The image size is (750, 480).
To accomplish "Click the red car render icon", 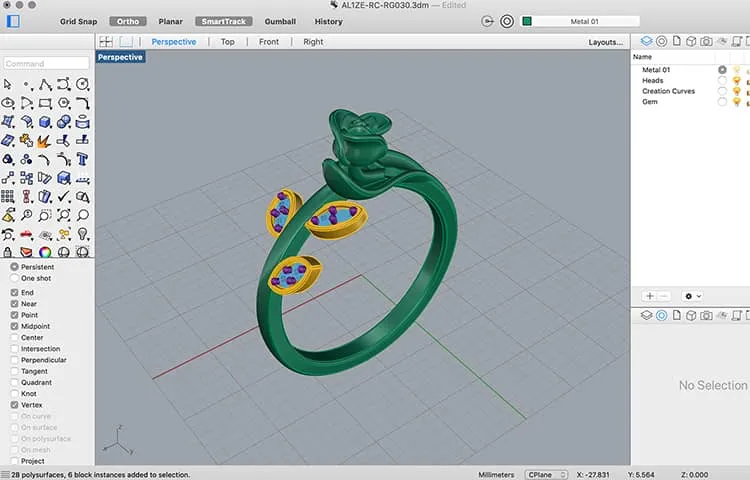I will pos(26,234).
